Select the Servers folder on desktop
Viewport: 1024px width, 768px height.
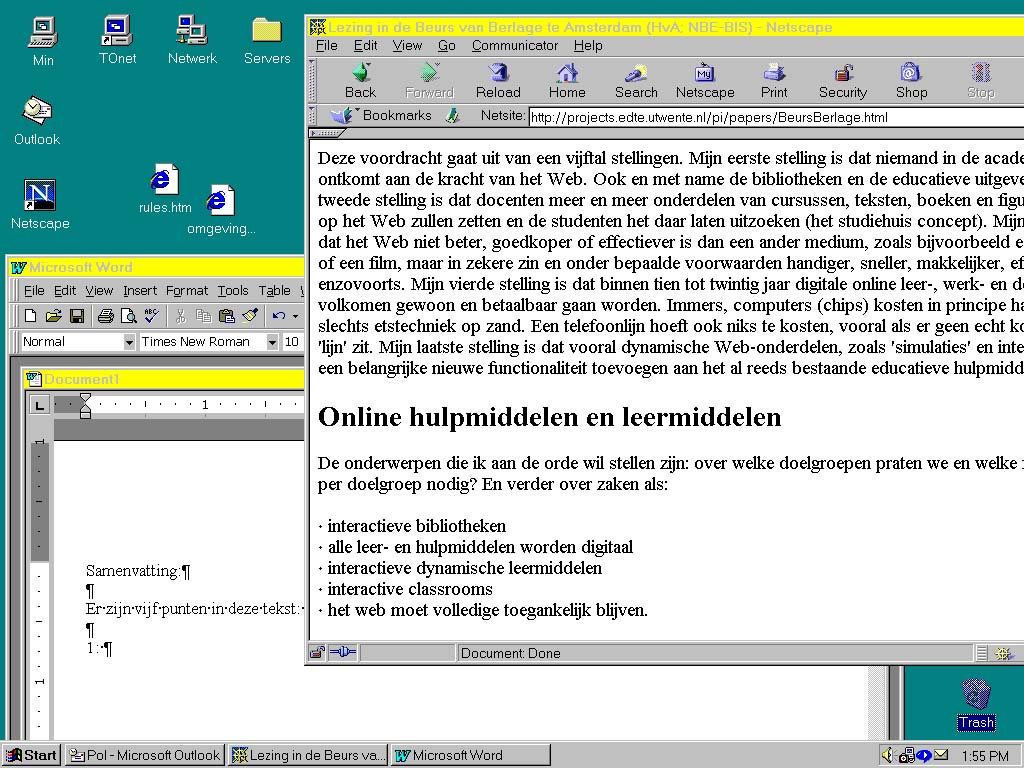266,41
